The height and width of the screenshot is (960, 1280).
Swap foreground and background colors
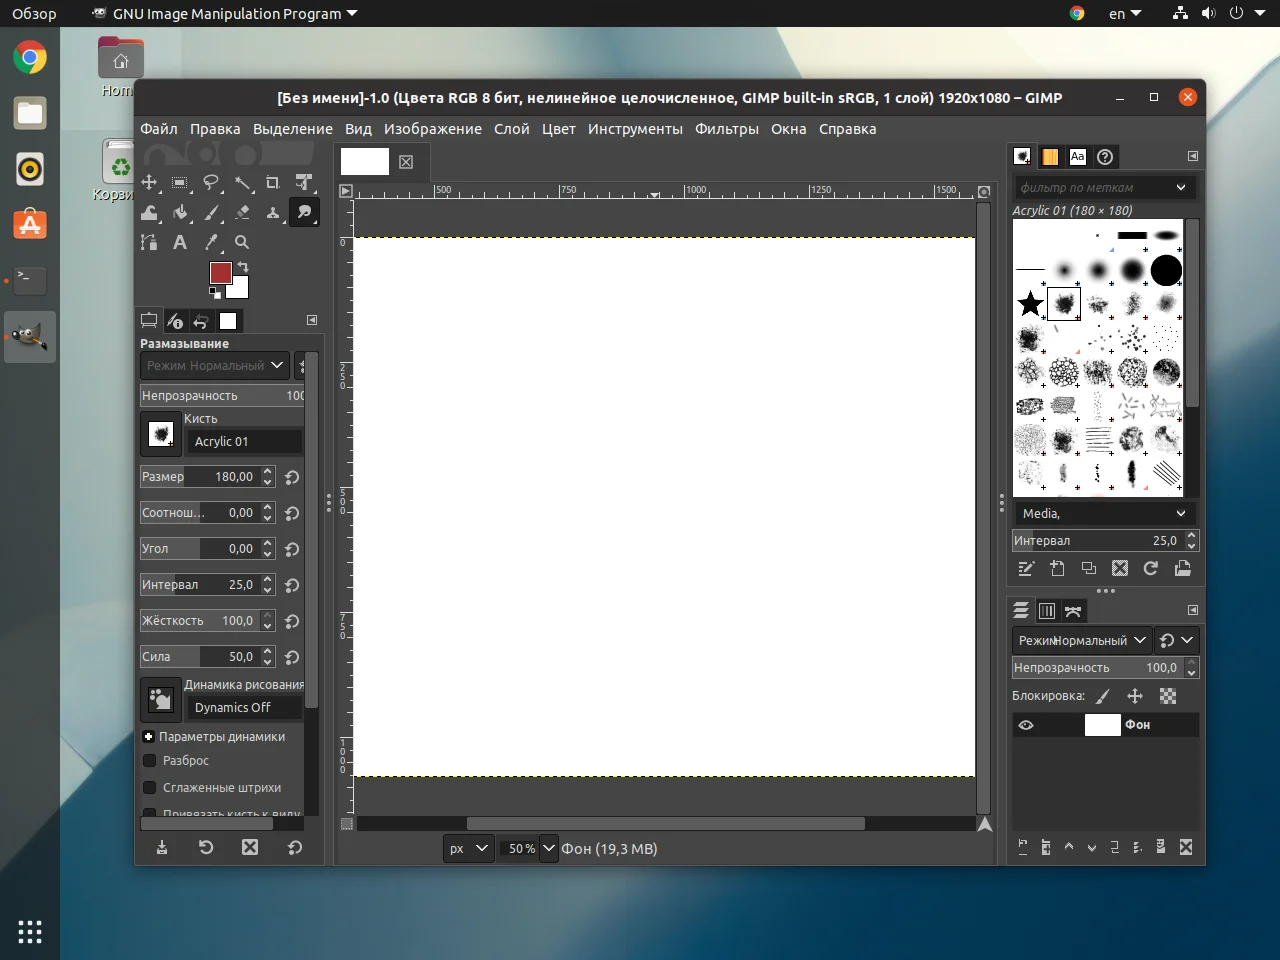tap(243, 267)
